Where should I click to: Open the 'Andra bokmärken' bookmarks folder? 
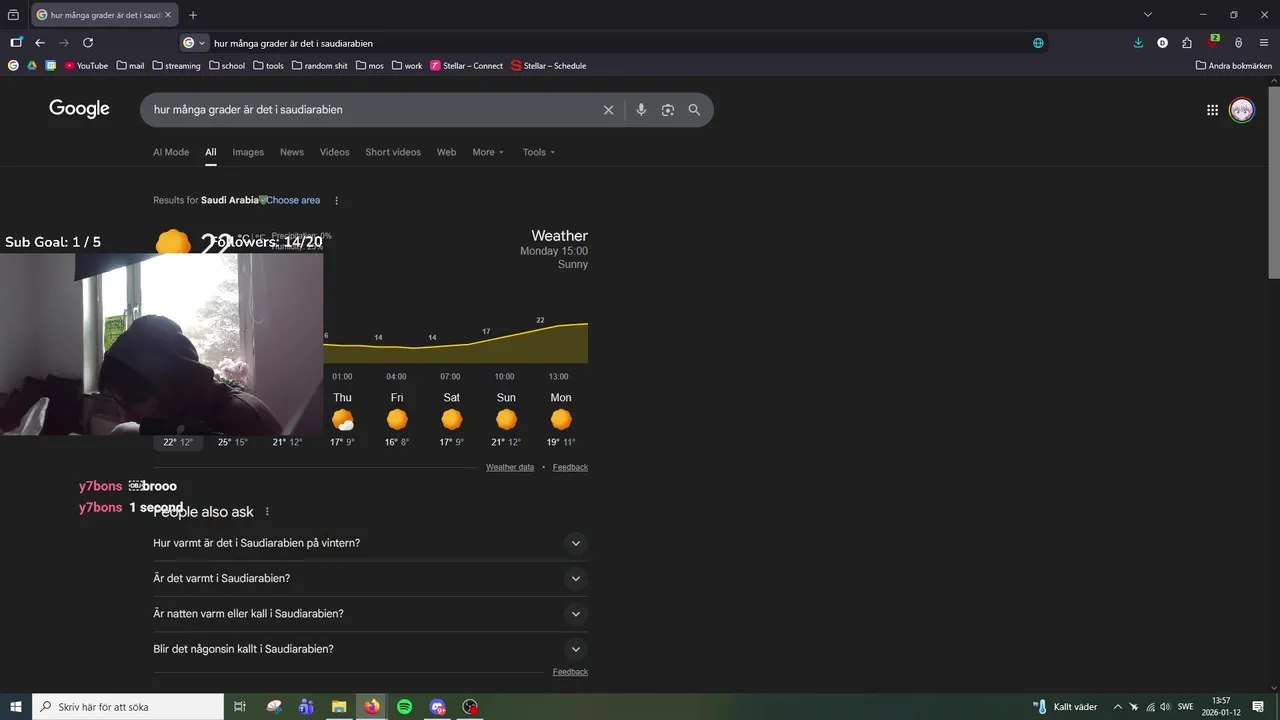coord(1234,66)
